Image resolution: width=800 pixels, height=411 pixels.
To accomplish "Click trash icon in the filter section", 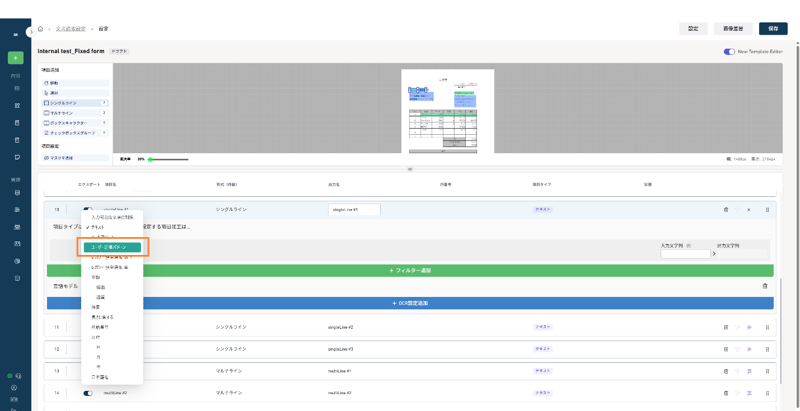I will (766, 286).
